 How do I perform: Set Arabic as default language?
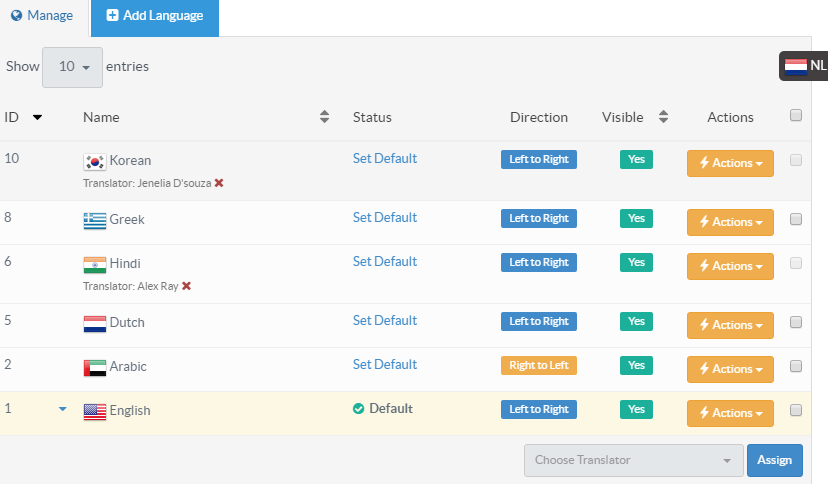[384, 365]
